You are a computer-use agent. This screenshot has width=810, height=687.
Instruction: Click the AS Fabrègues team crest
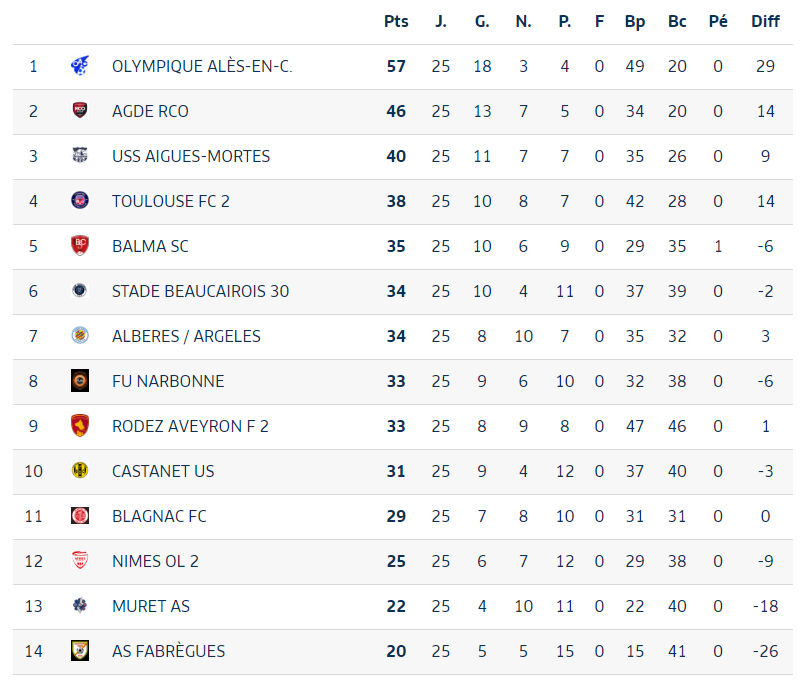(80, 651)
